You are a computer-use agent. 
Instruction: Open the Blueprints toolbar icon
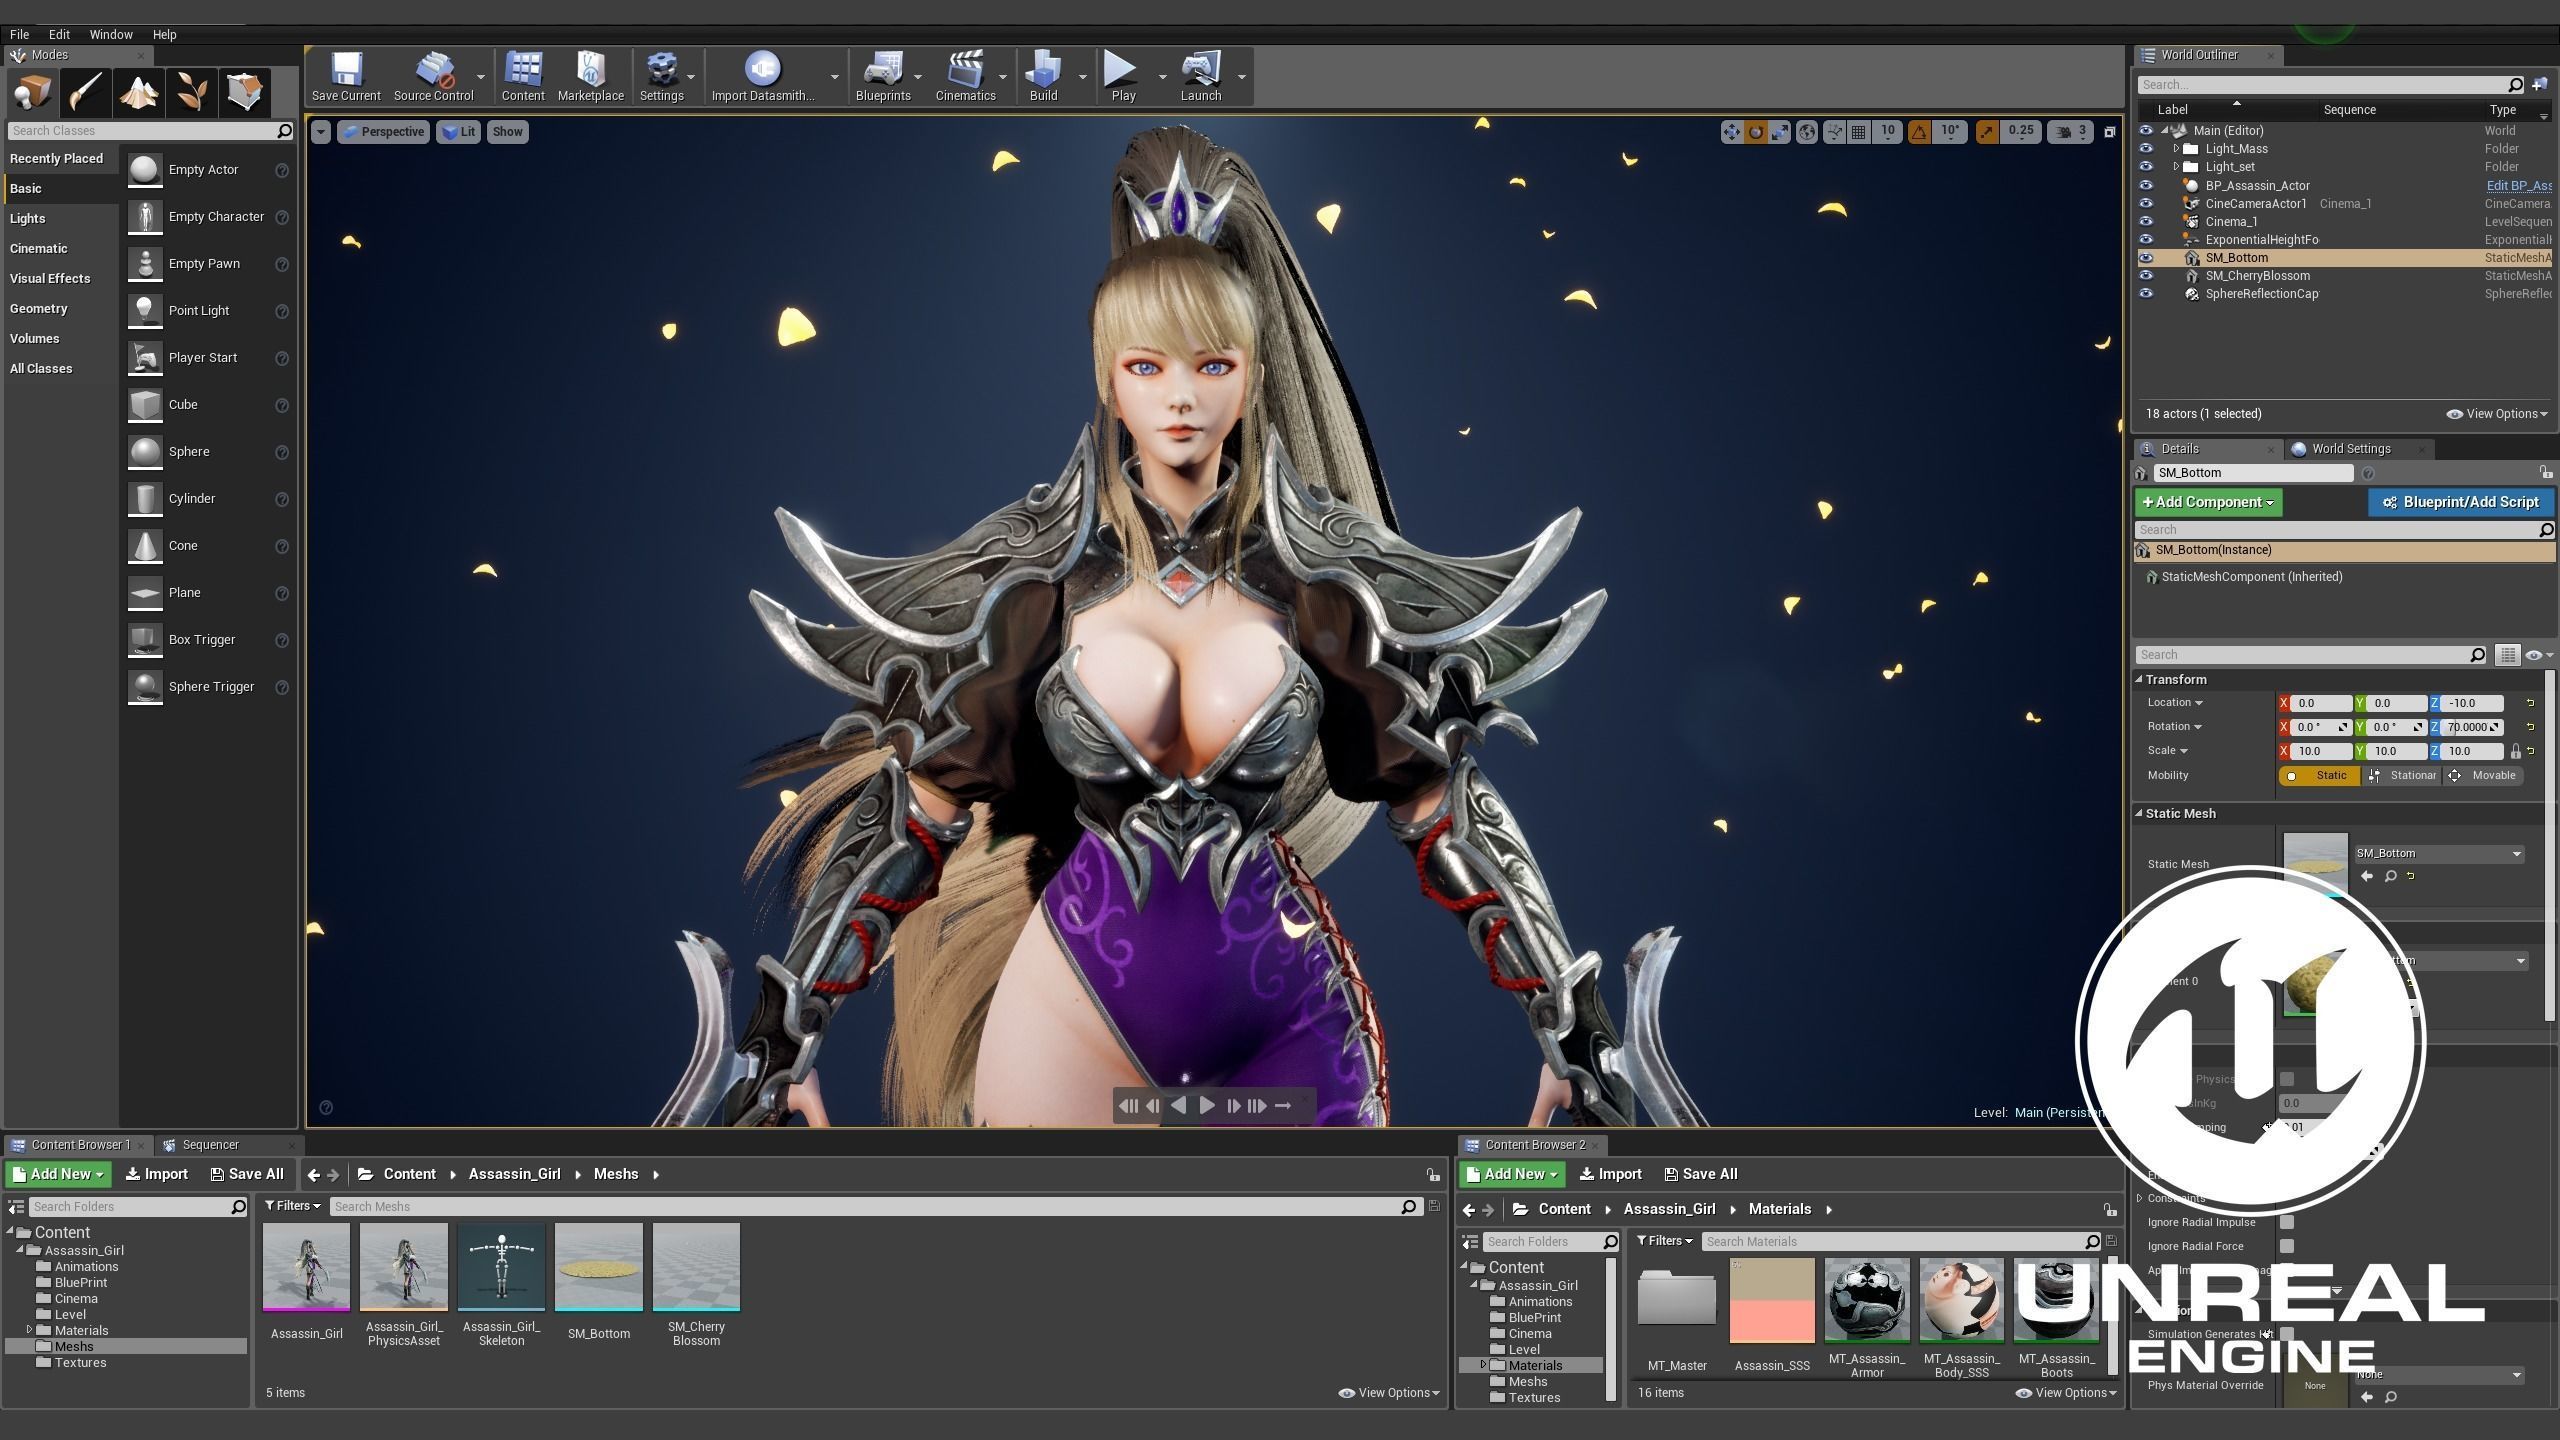[883, 76]
